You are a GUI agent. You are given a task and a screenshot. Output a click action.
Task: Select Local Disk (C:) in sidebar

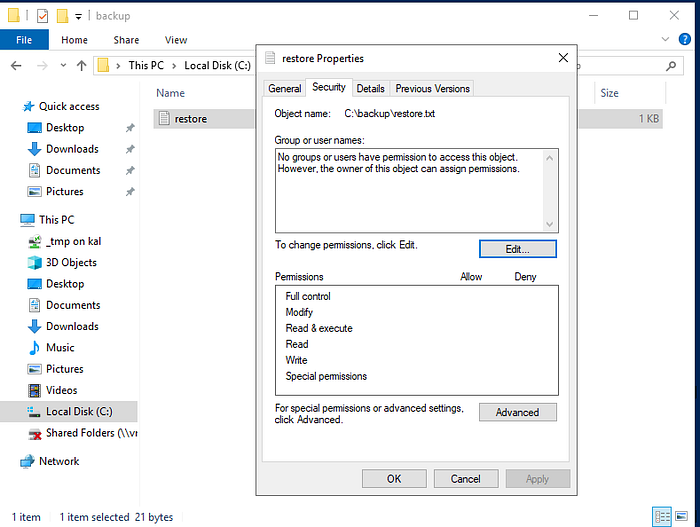coord(69,411)
